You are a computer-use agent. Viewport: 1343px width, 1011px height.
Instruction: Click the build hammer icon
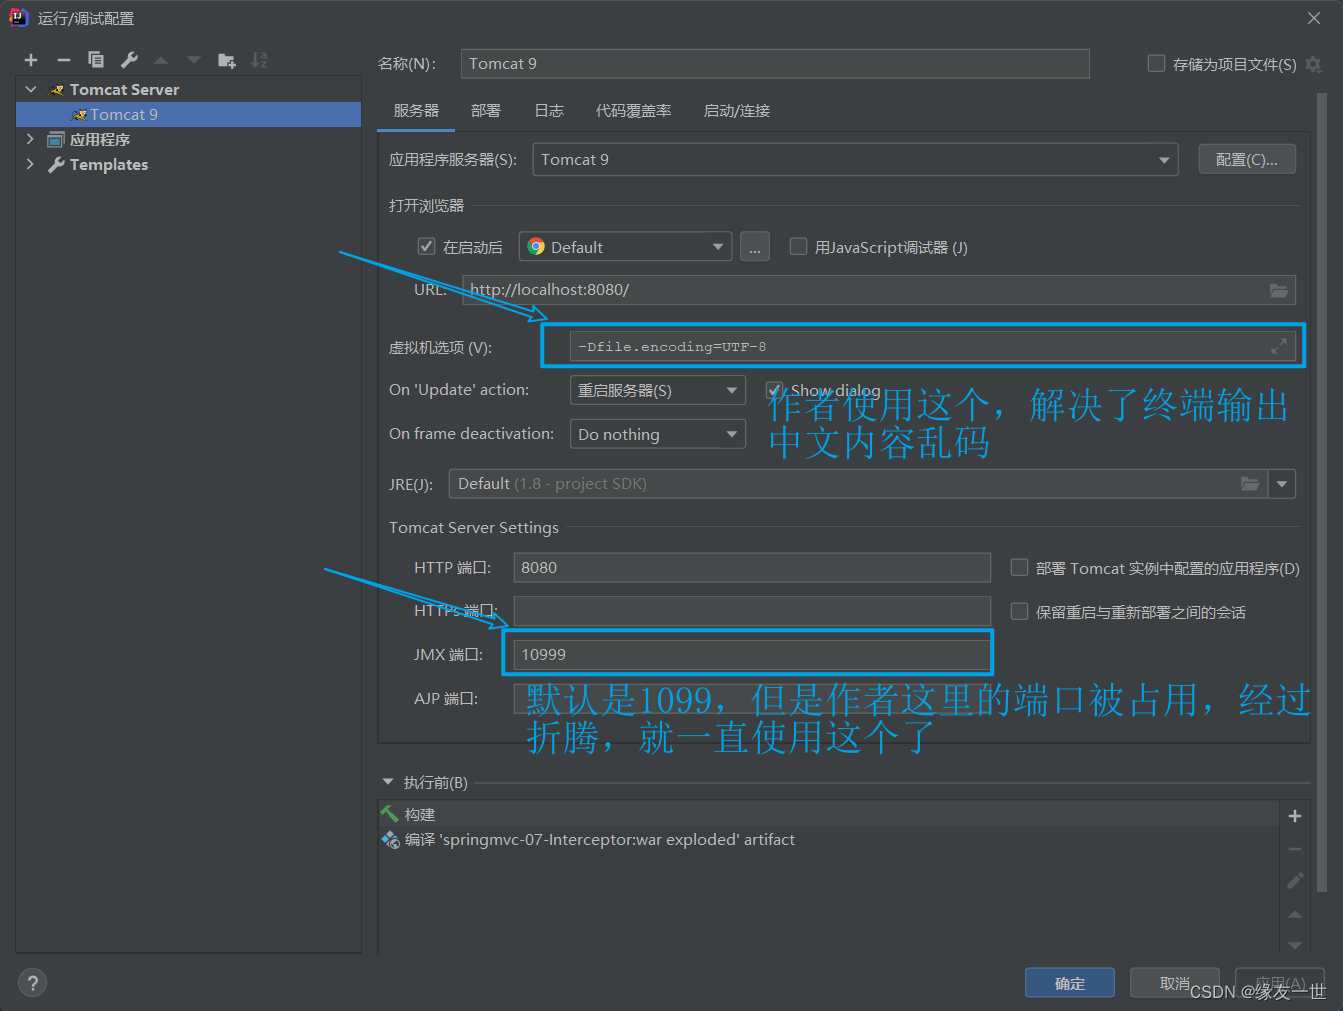[x=390, y=814]
